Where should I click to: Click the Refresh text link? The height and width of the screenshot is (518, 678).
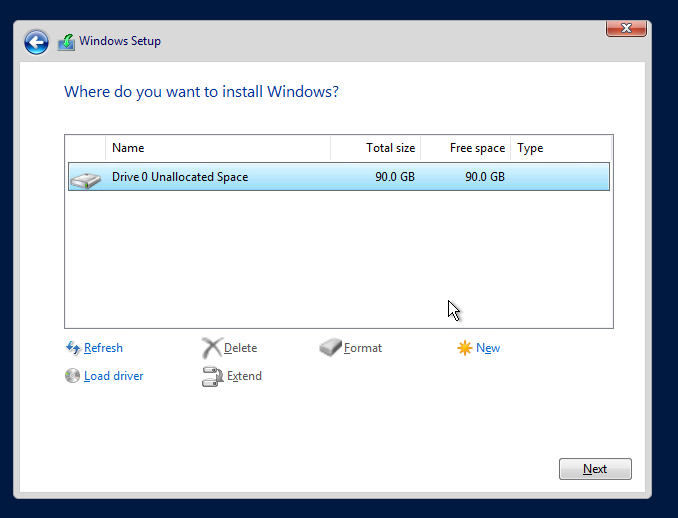[103, 348]
